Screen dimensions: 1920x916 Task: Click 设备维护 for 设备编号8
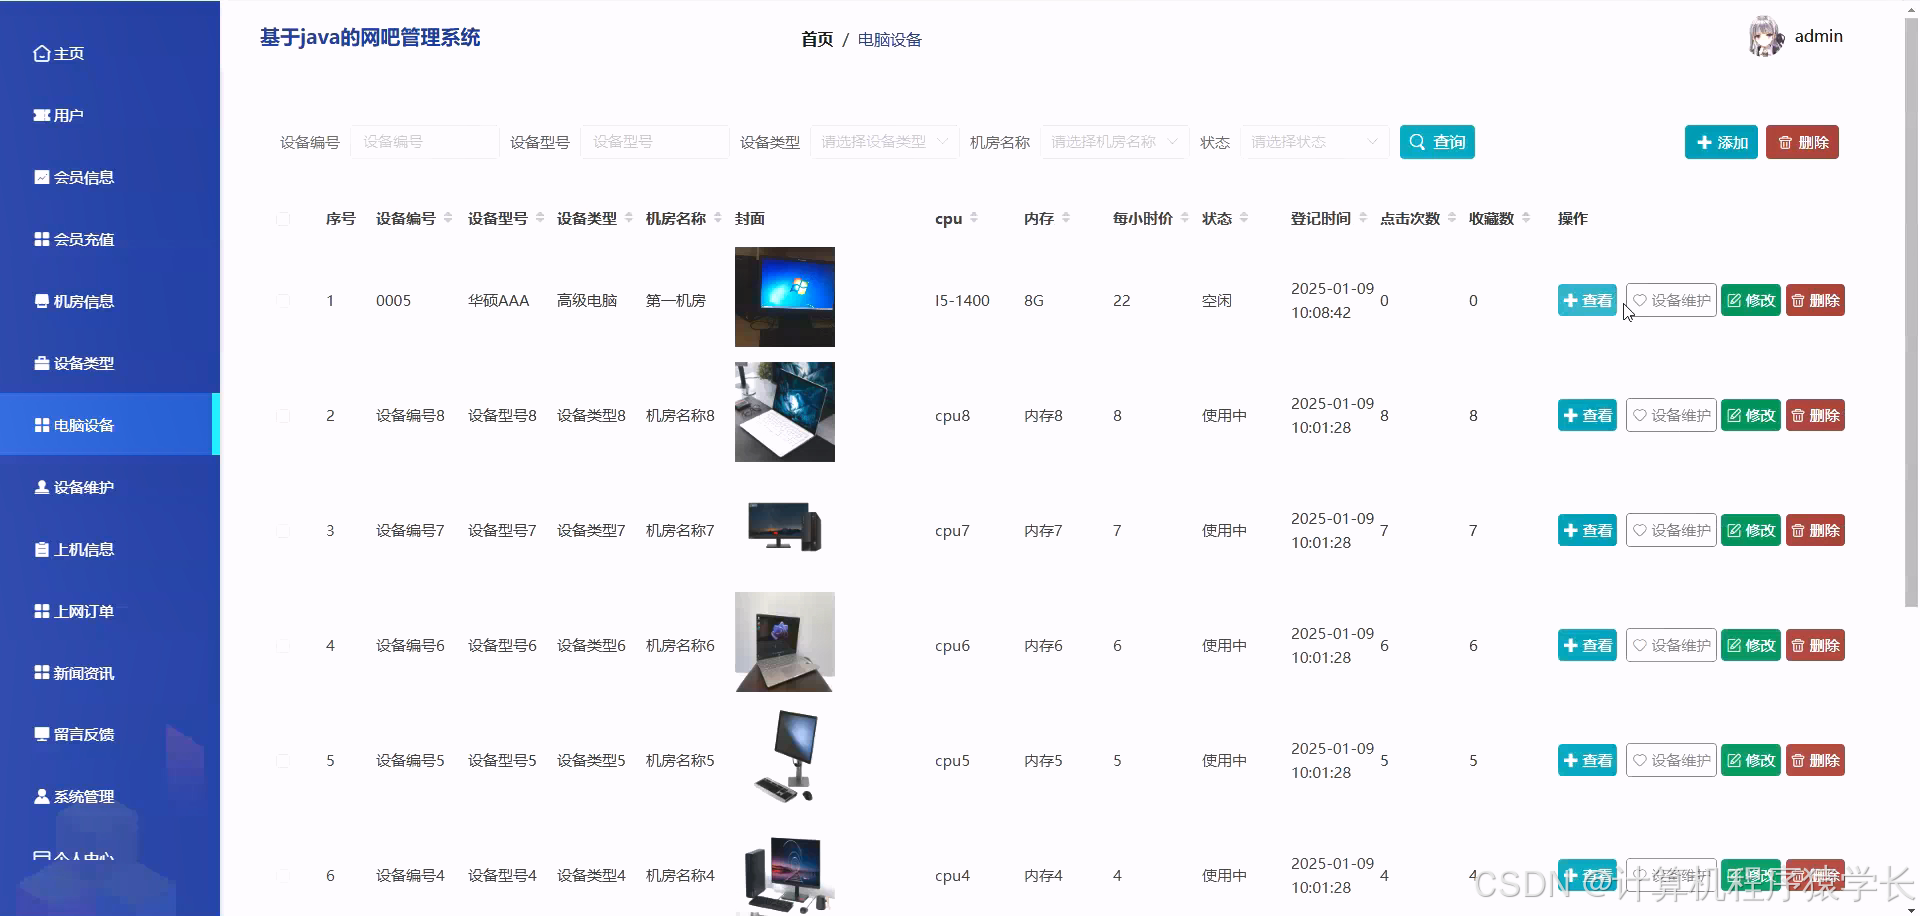tap(1671, 415)
